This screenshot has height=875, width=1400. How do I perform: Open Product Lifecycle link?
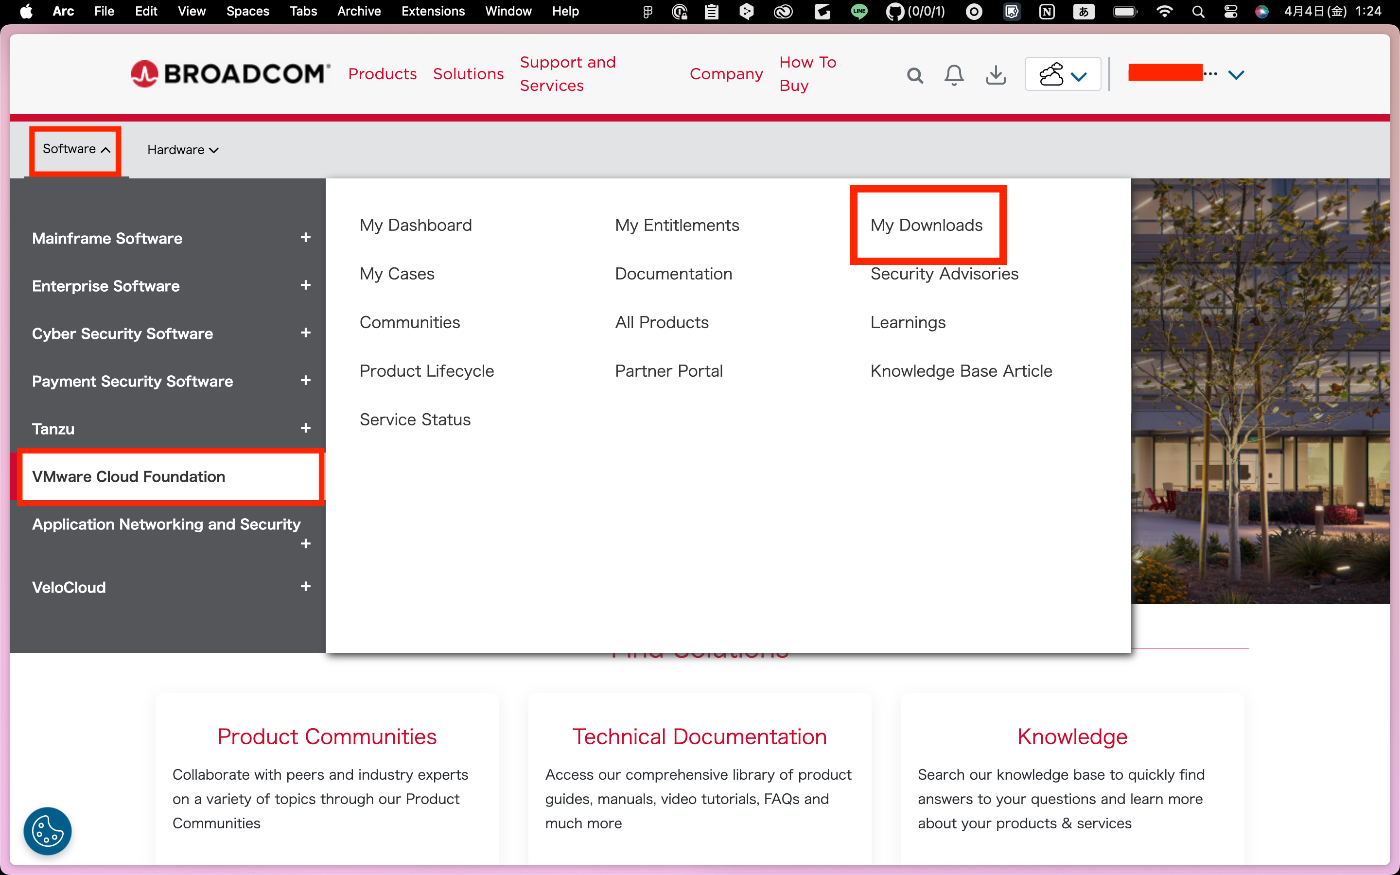coord(427,371)
